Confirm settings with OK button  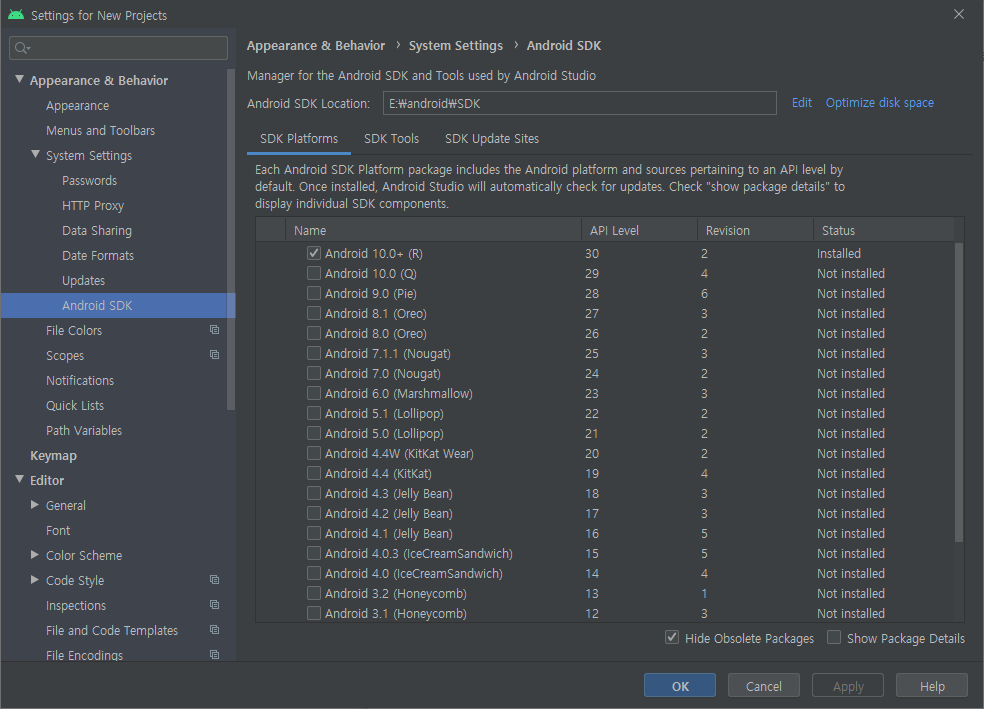680,685
